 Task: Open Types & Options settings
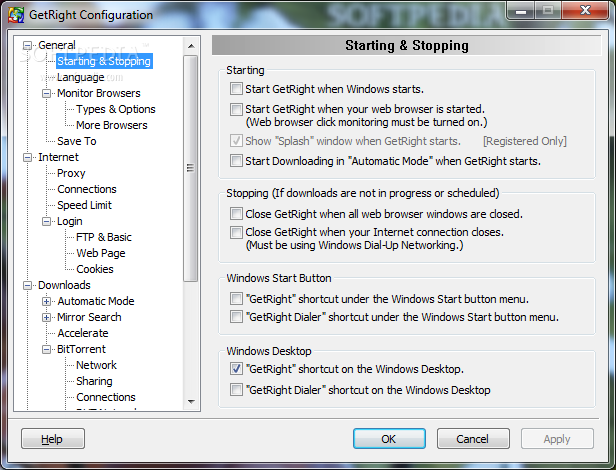tap(116, 109)
